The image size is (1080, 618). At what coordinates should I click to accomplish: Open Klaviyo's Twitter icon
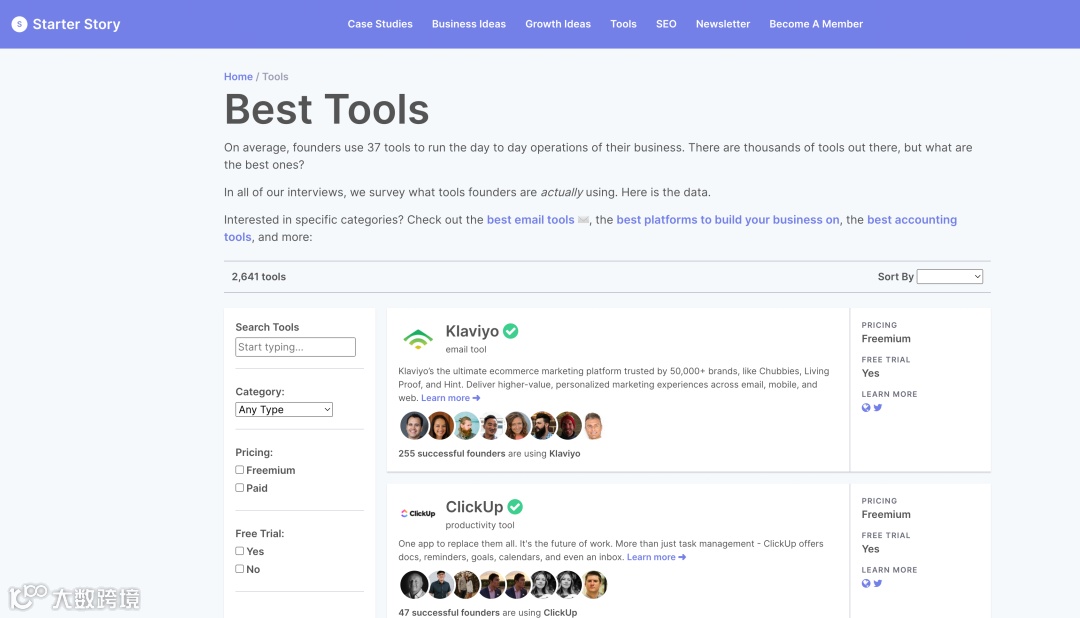pyautogui.click(x=878, y=408)
